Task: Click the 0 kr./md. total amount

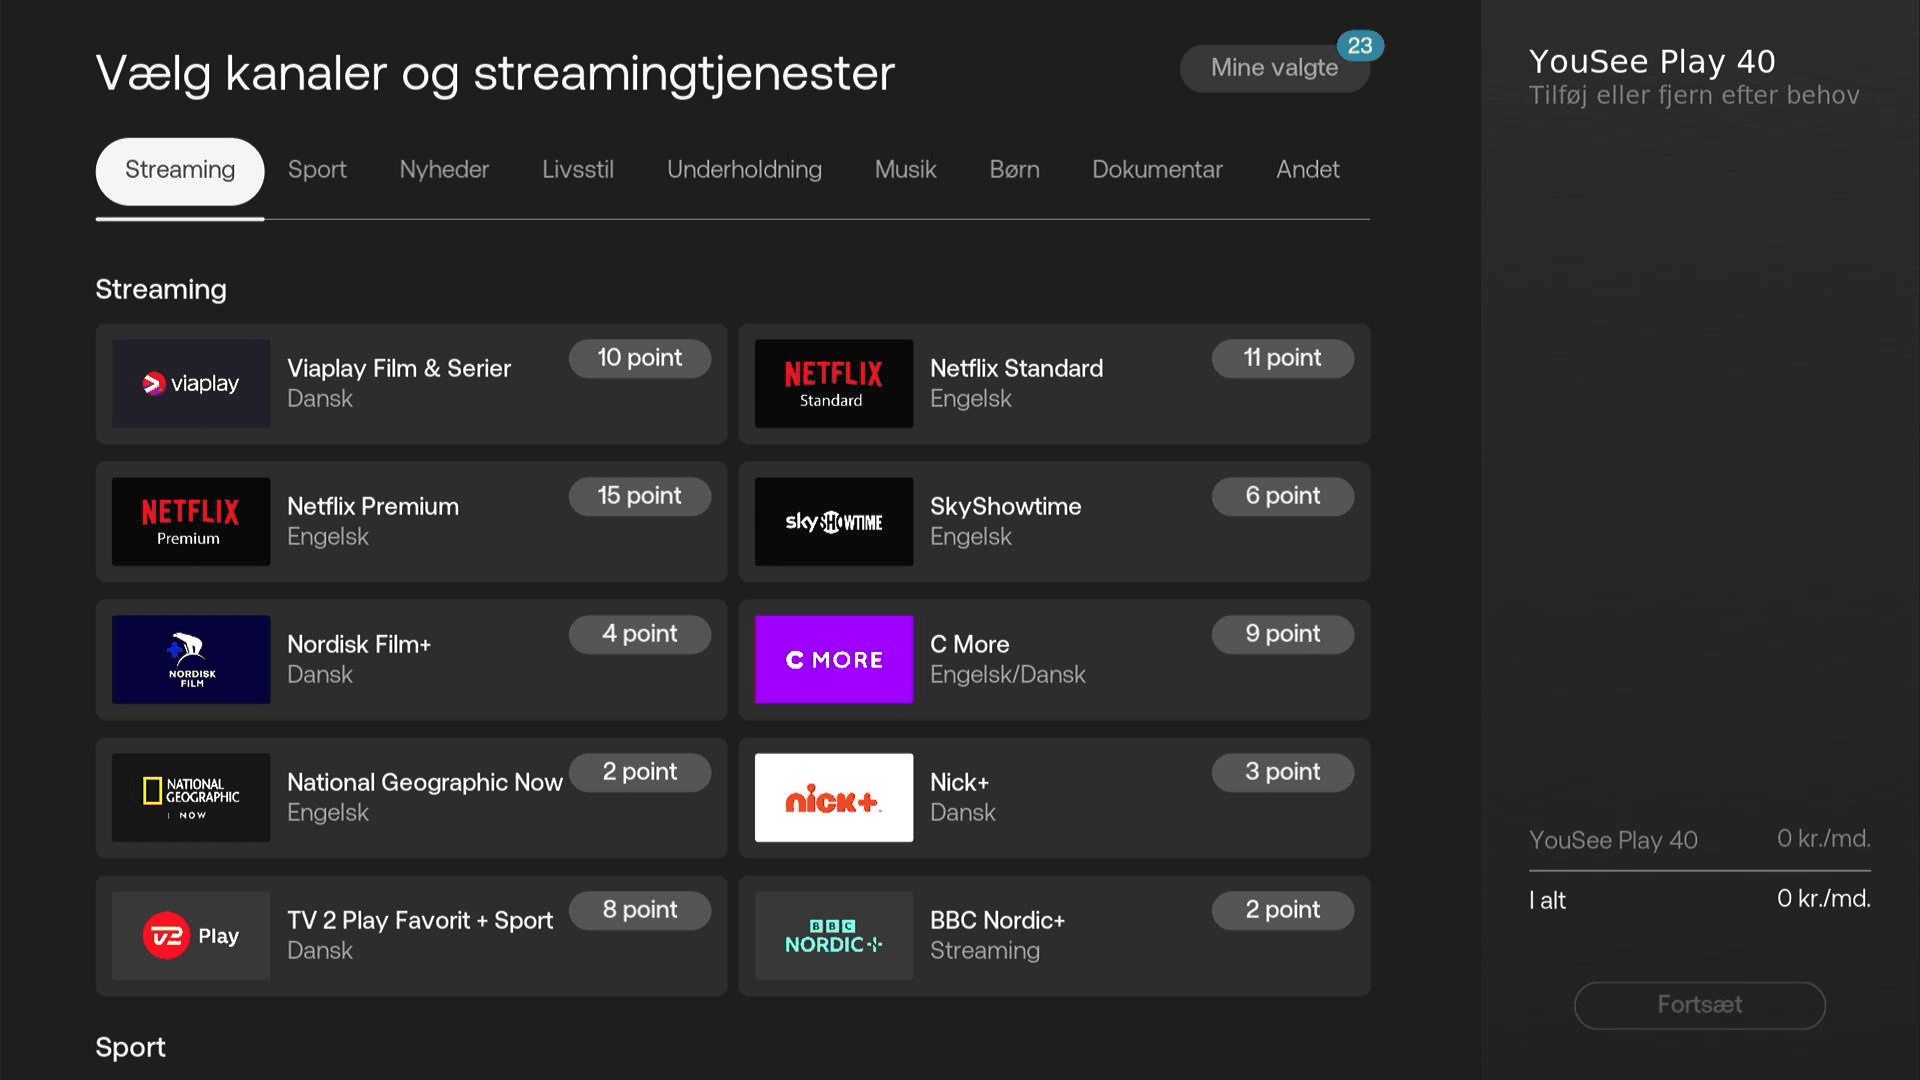Action: 1823,899
